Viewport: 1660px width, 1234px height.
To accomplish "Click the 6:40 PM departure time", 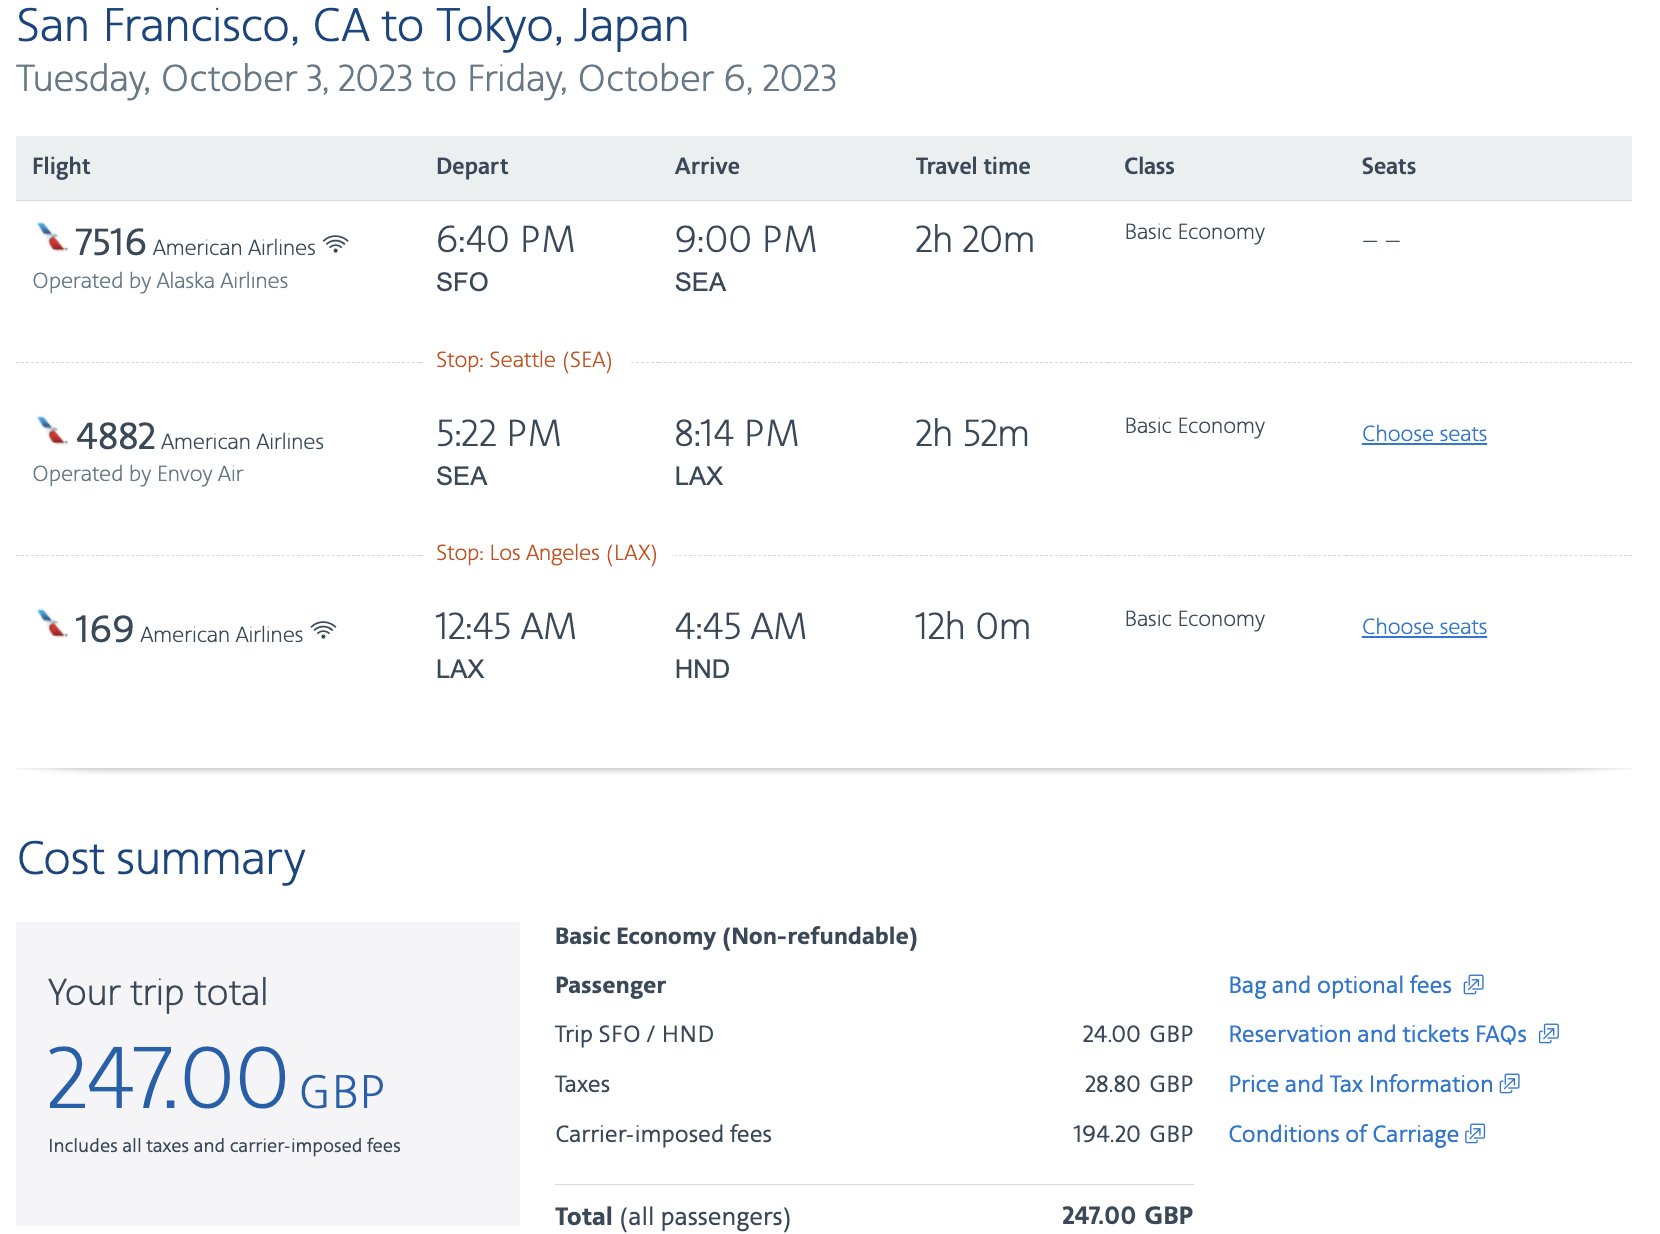I will tap(505, 240).
